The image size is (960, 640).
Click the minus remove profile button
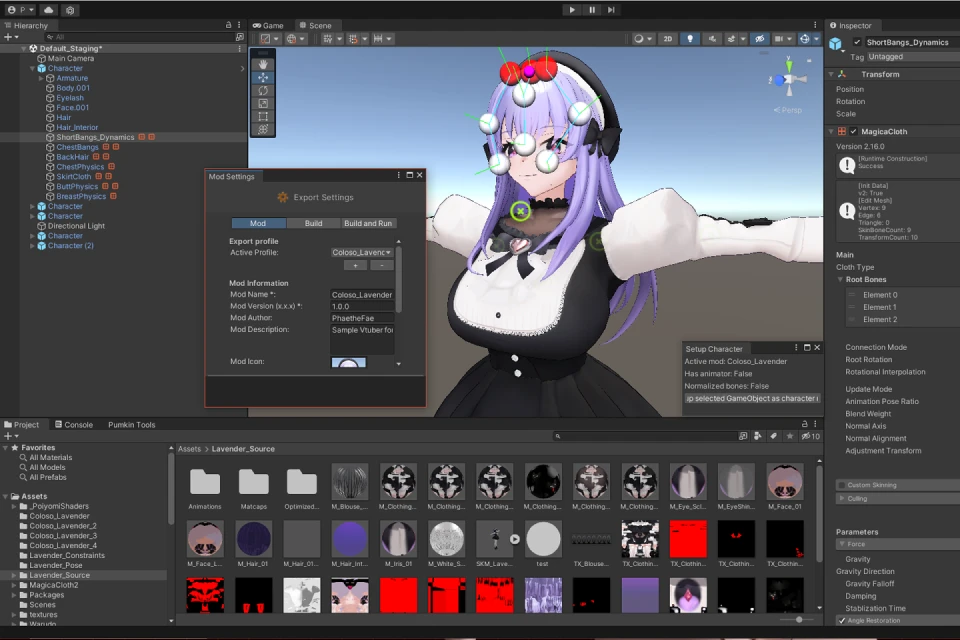pyautogui.click(x=381, y=265)
